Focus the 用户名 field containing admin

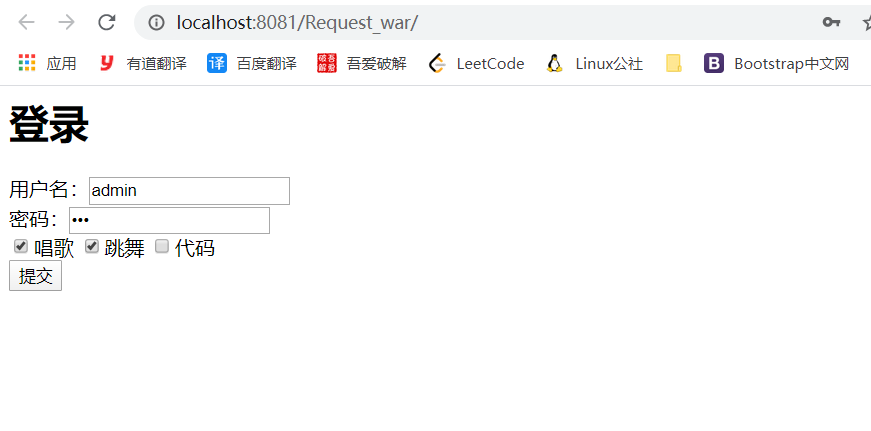pos(189,191)
